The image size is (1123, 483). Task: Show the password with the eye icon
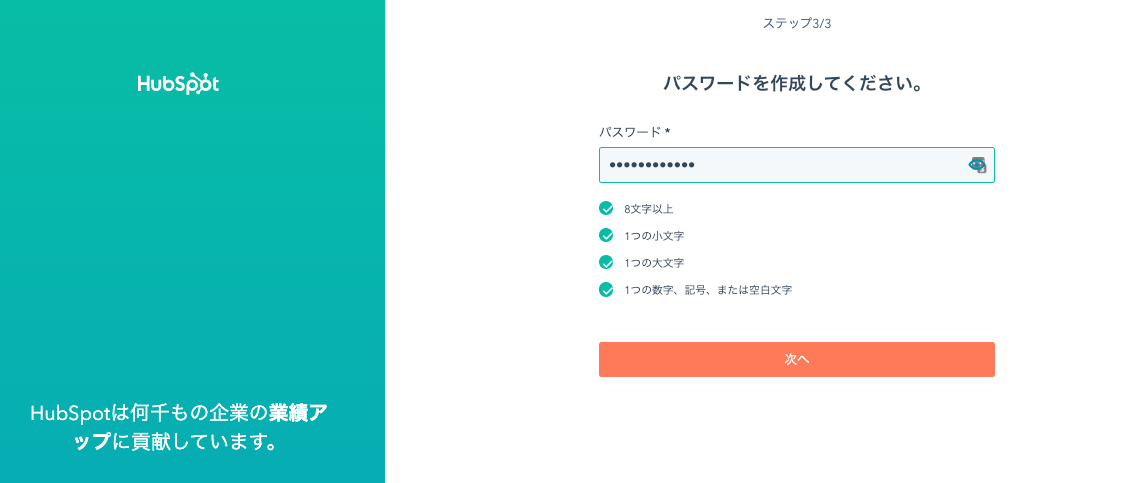(977, 165)
